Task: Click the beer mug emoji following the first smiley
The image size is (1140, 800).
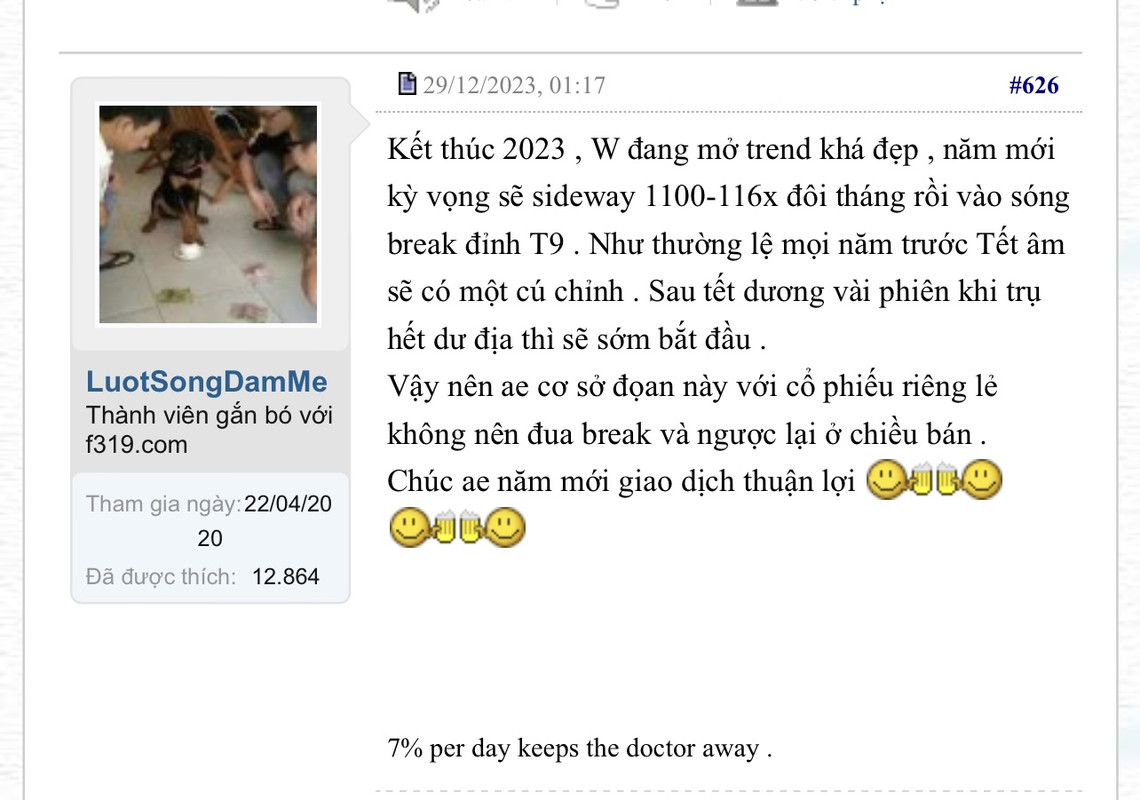Action: click(x=920, y=479)
